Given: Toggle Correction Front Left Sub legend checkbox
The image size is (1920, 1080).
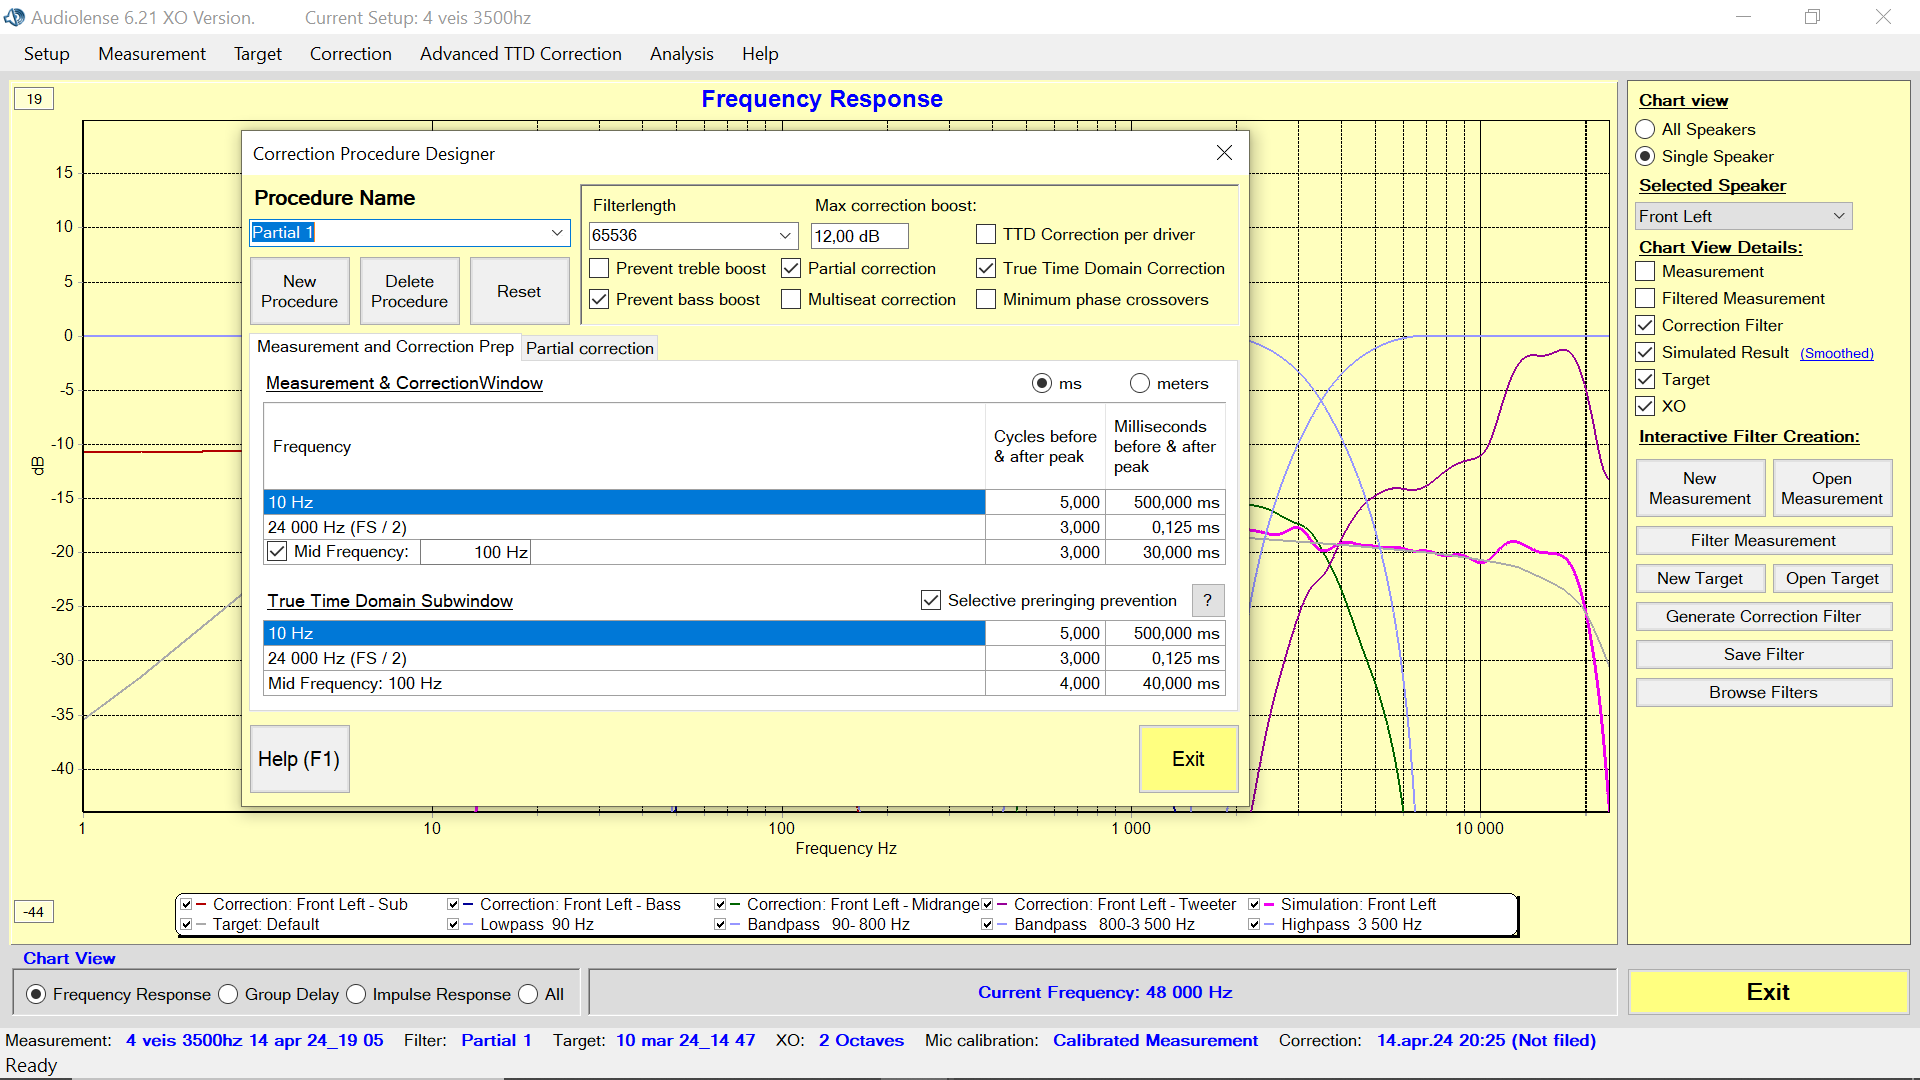Looking at the screenshot, I should (x=187, y=904).
